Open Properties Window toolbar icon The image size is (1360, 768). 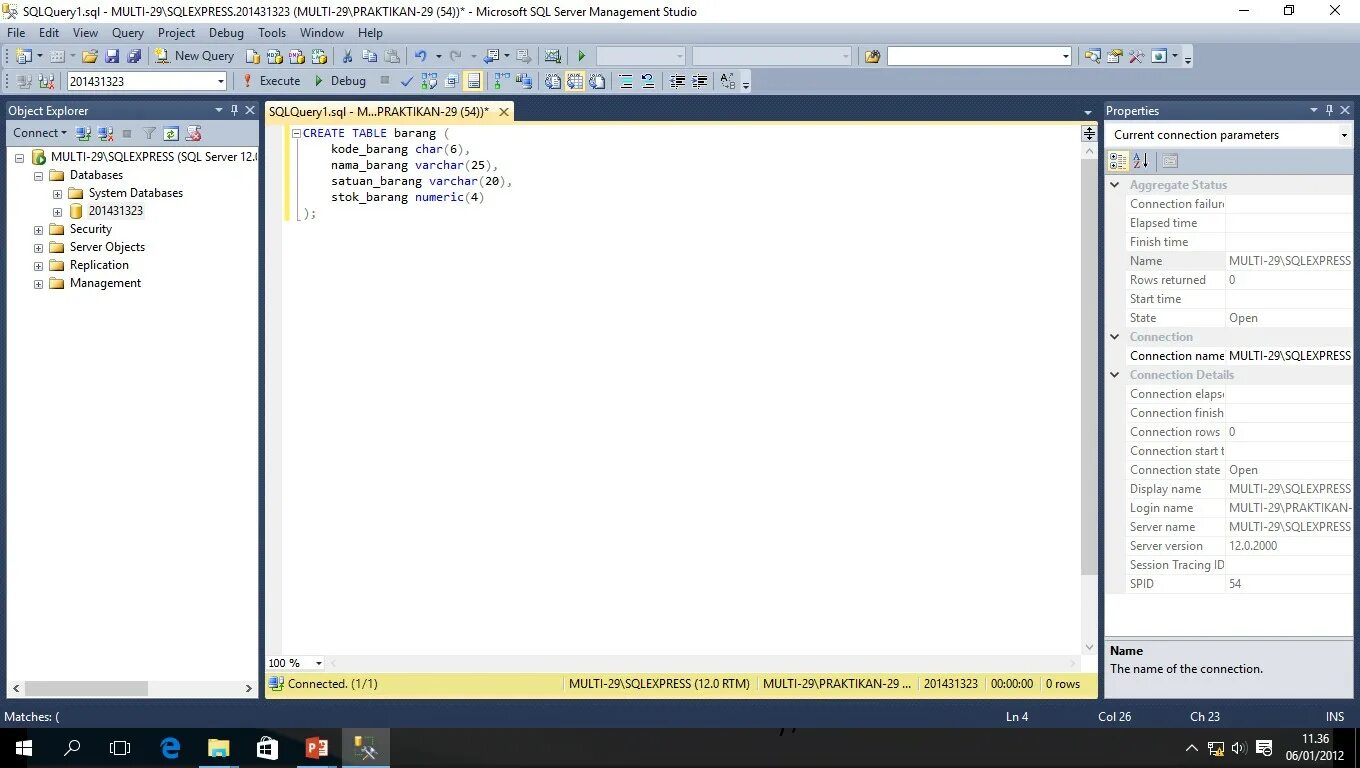click(1114, 56)
